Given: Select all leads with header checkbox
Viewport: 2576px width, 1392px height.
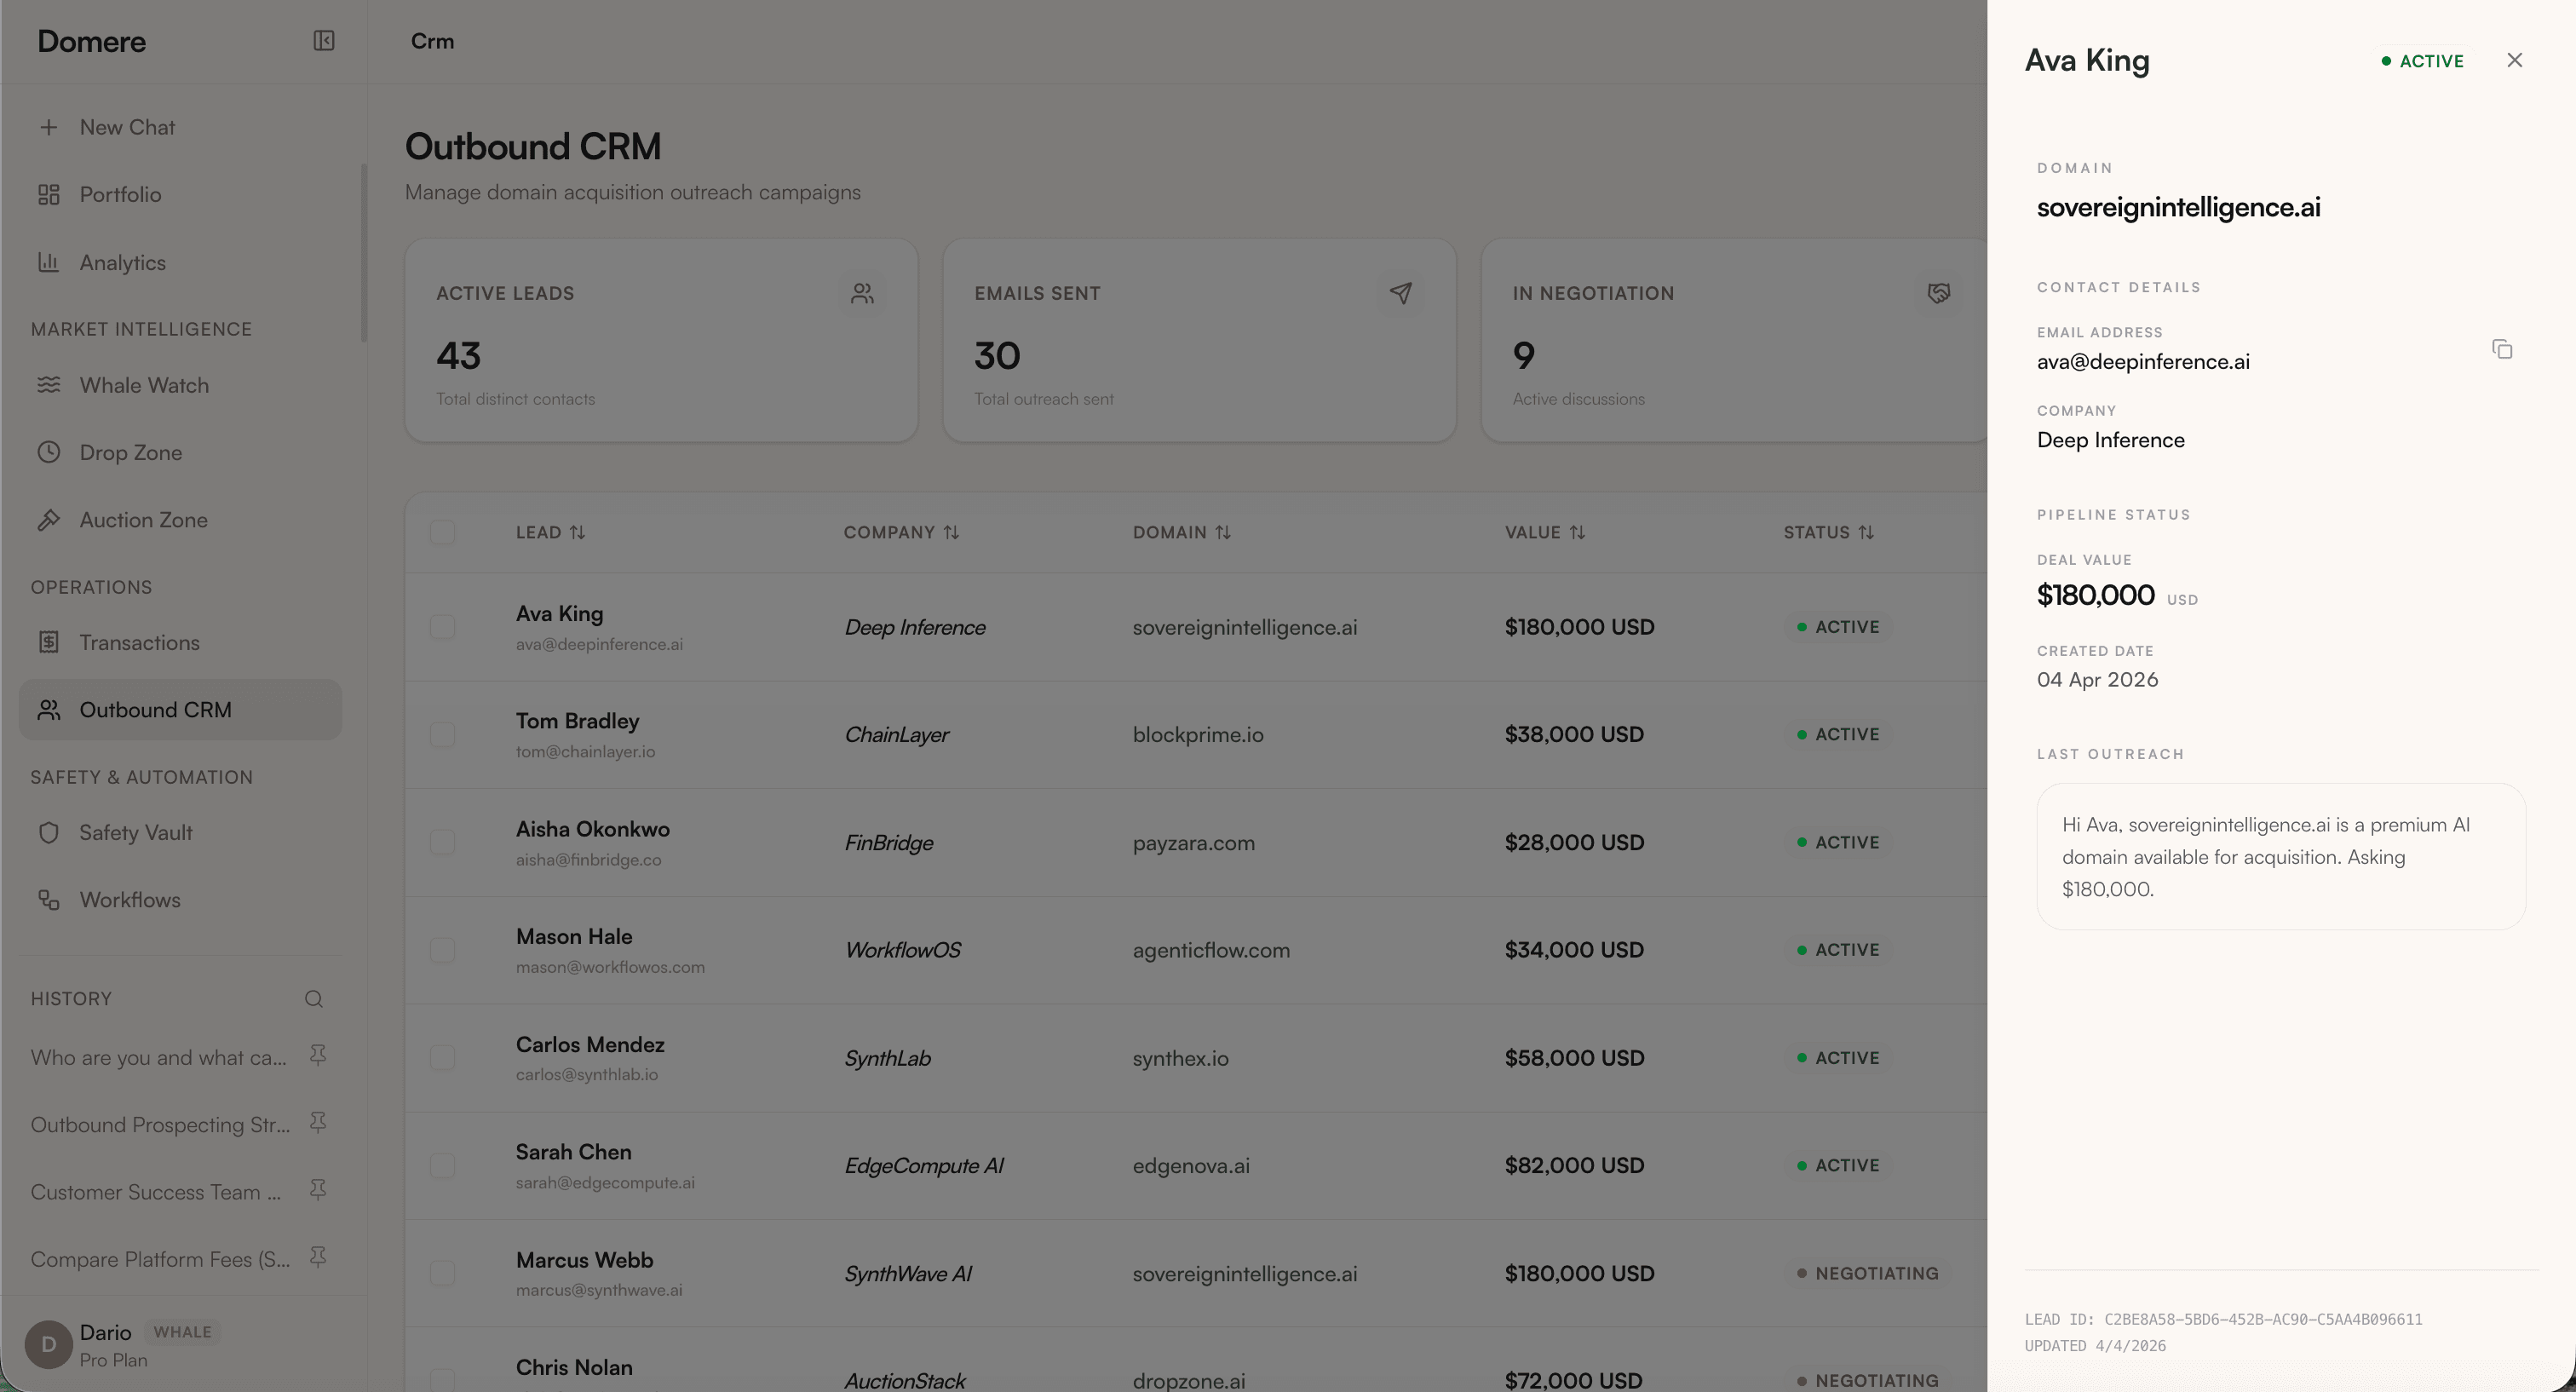Looking at the screenshot, I should (443, 532).
